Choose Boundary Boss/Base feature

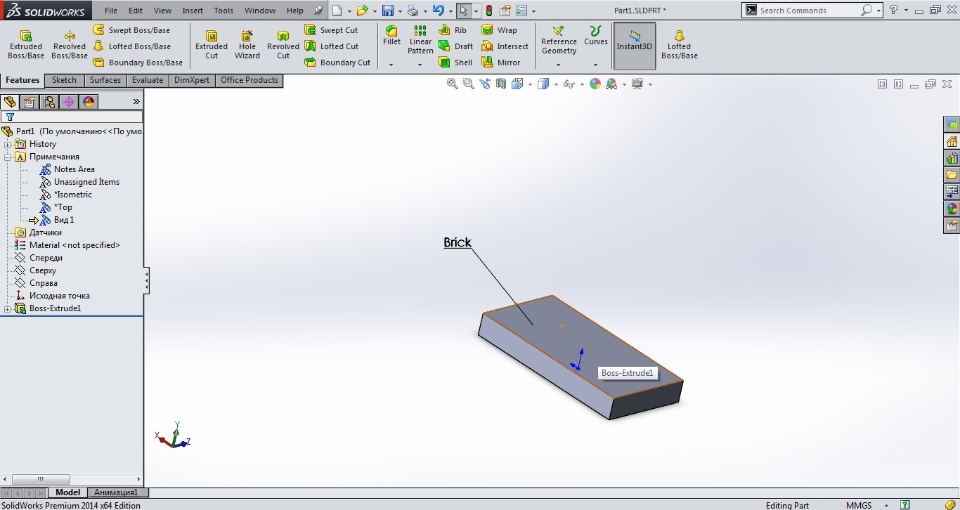(x=138, y=62)
